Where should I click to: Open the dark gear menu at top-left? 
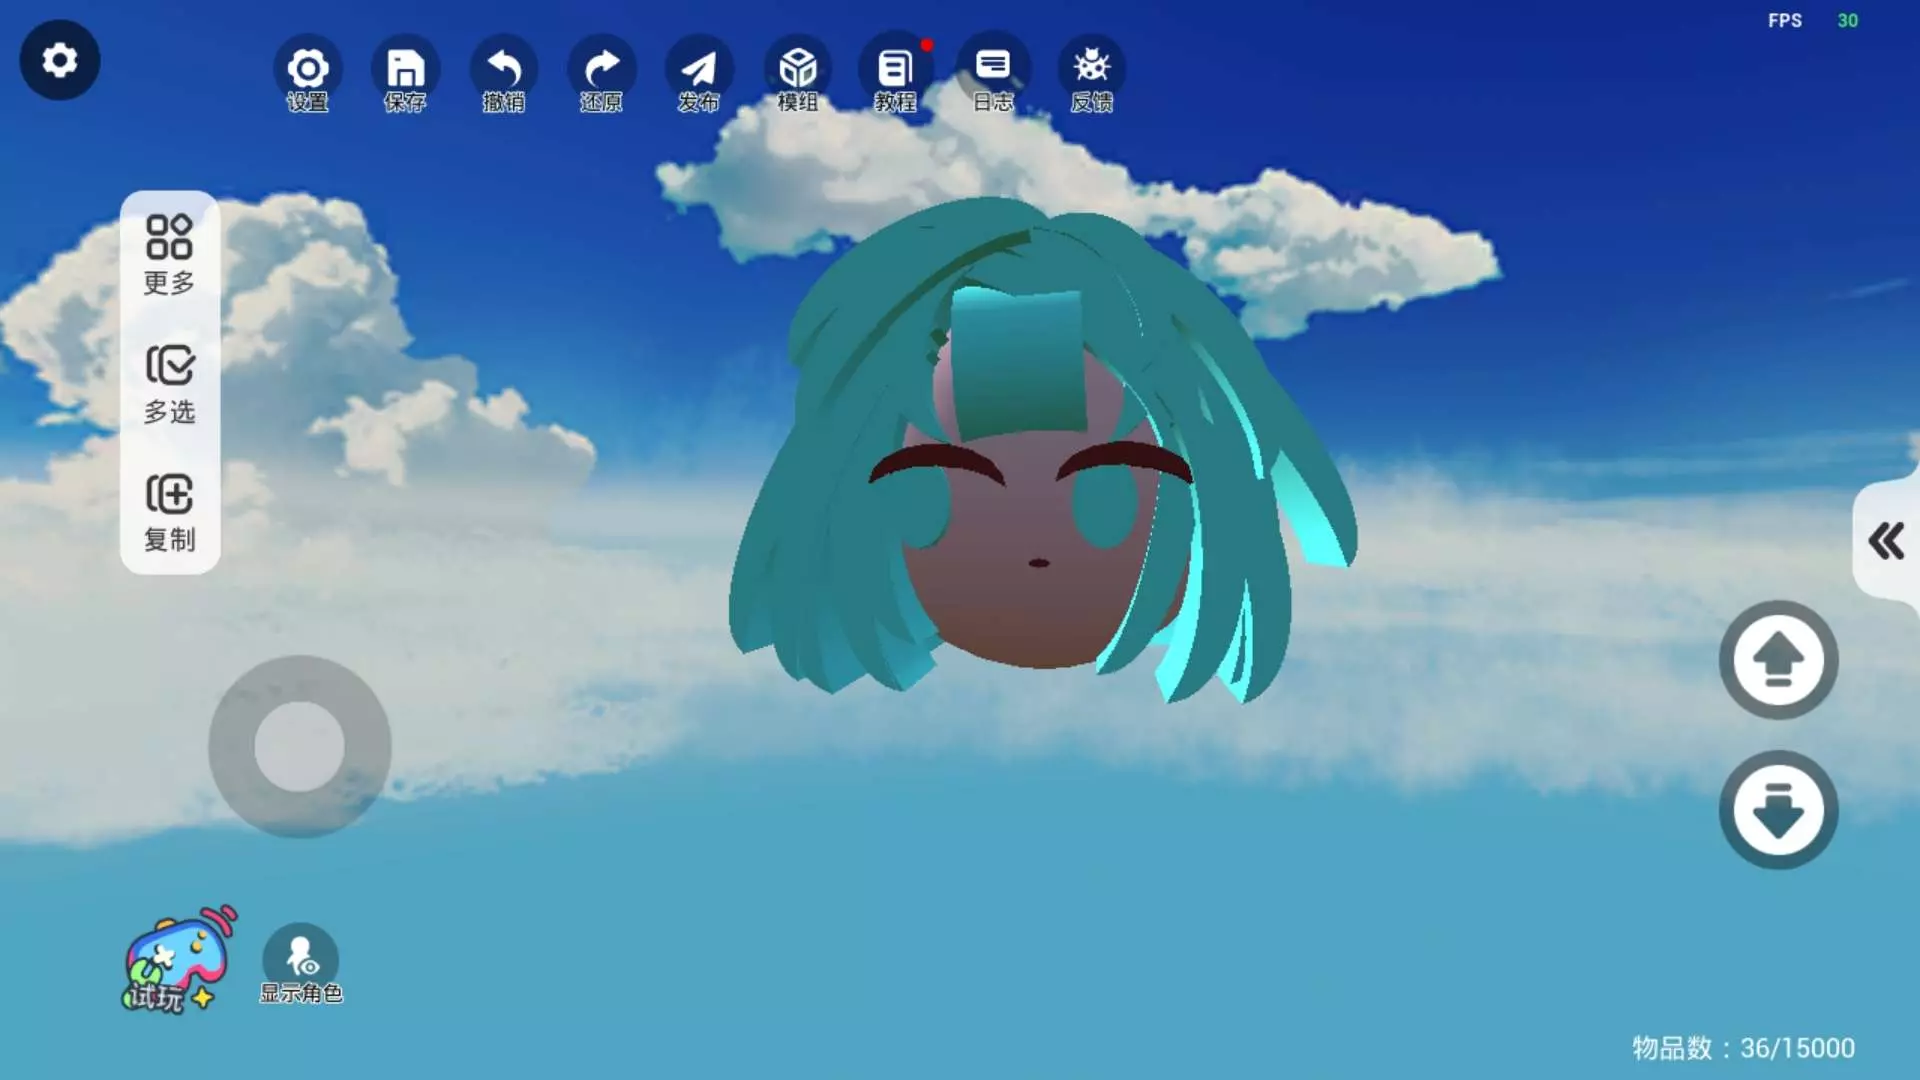(x=59, y=60)
